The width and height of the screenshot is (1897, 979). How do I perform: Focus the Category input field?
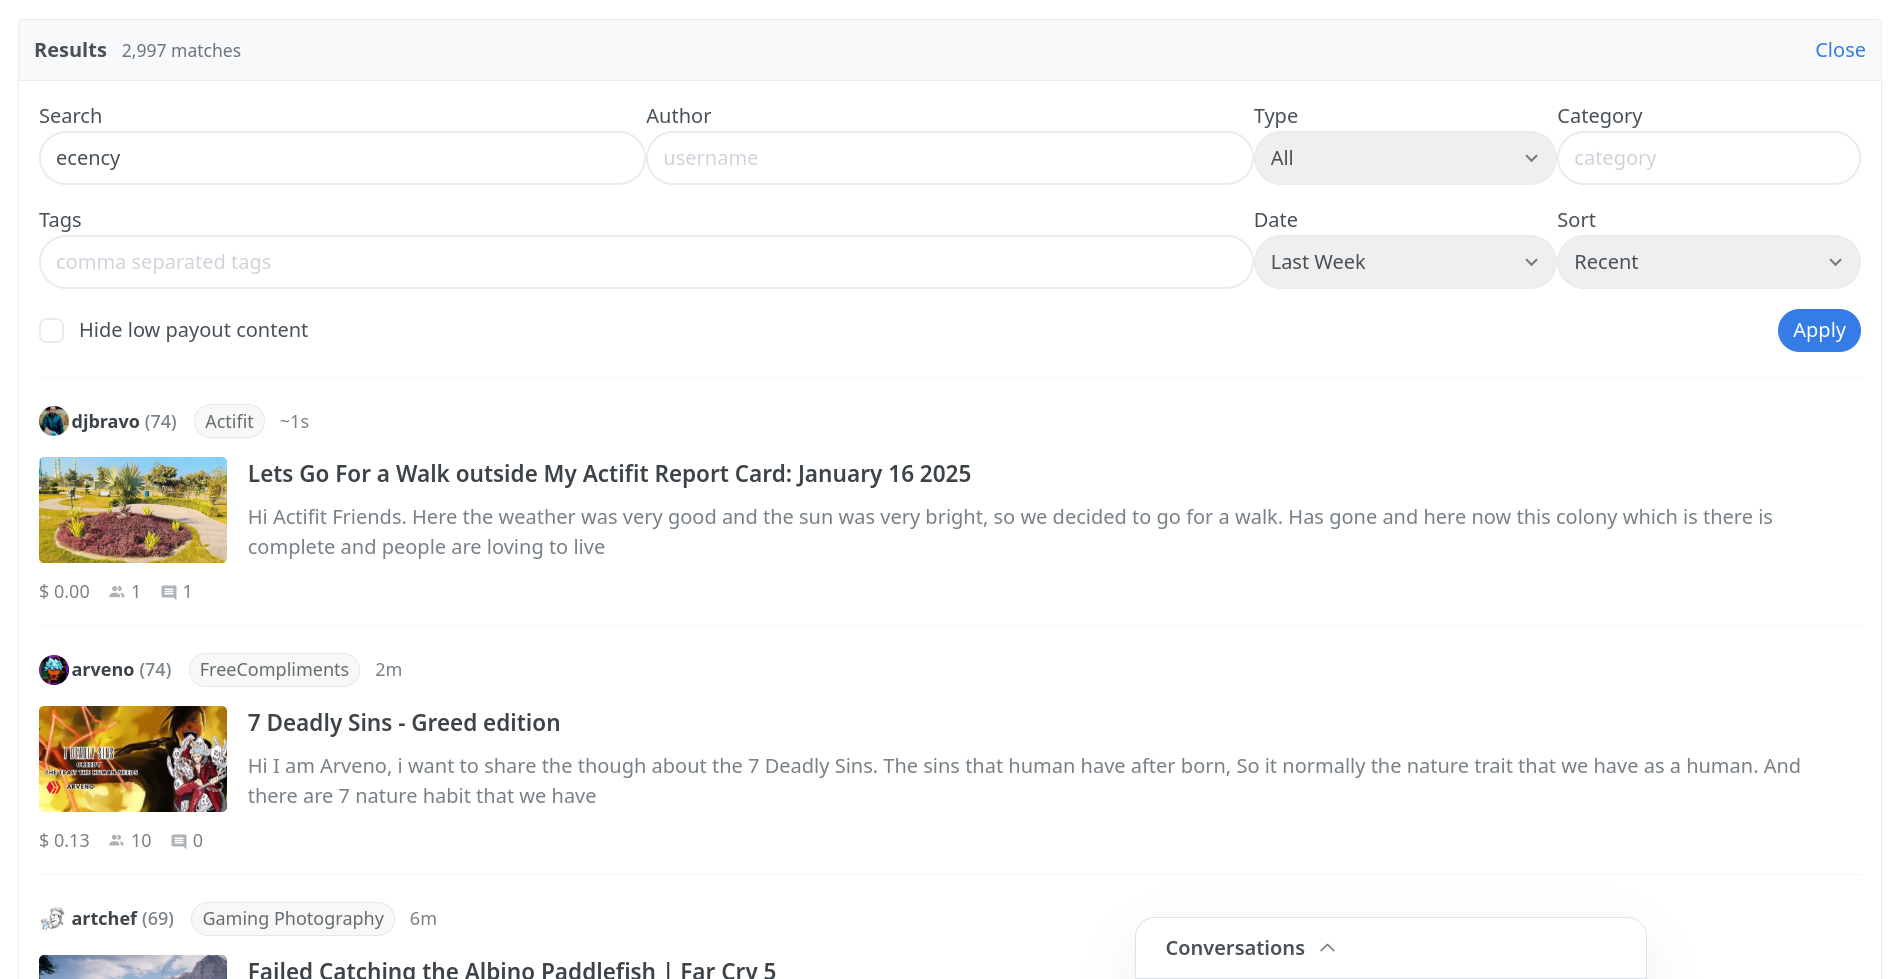click(1708, 158)
